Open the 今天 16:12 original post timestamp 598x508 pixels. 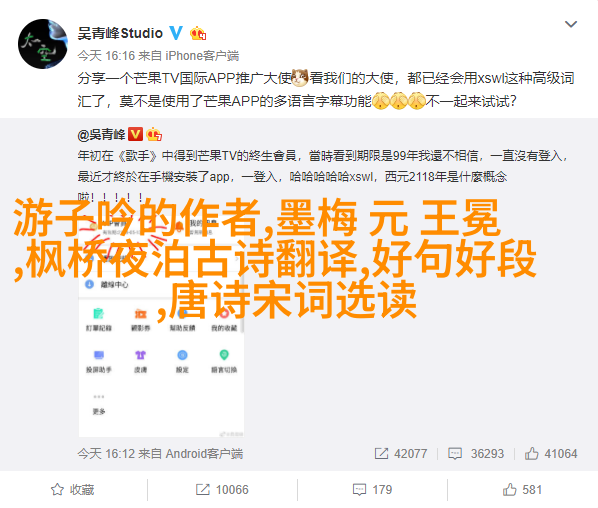106,453
